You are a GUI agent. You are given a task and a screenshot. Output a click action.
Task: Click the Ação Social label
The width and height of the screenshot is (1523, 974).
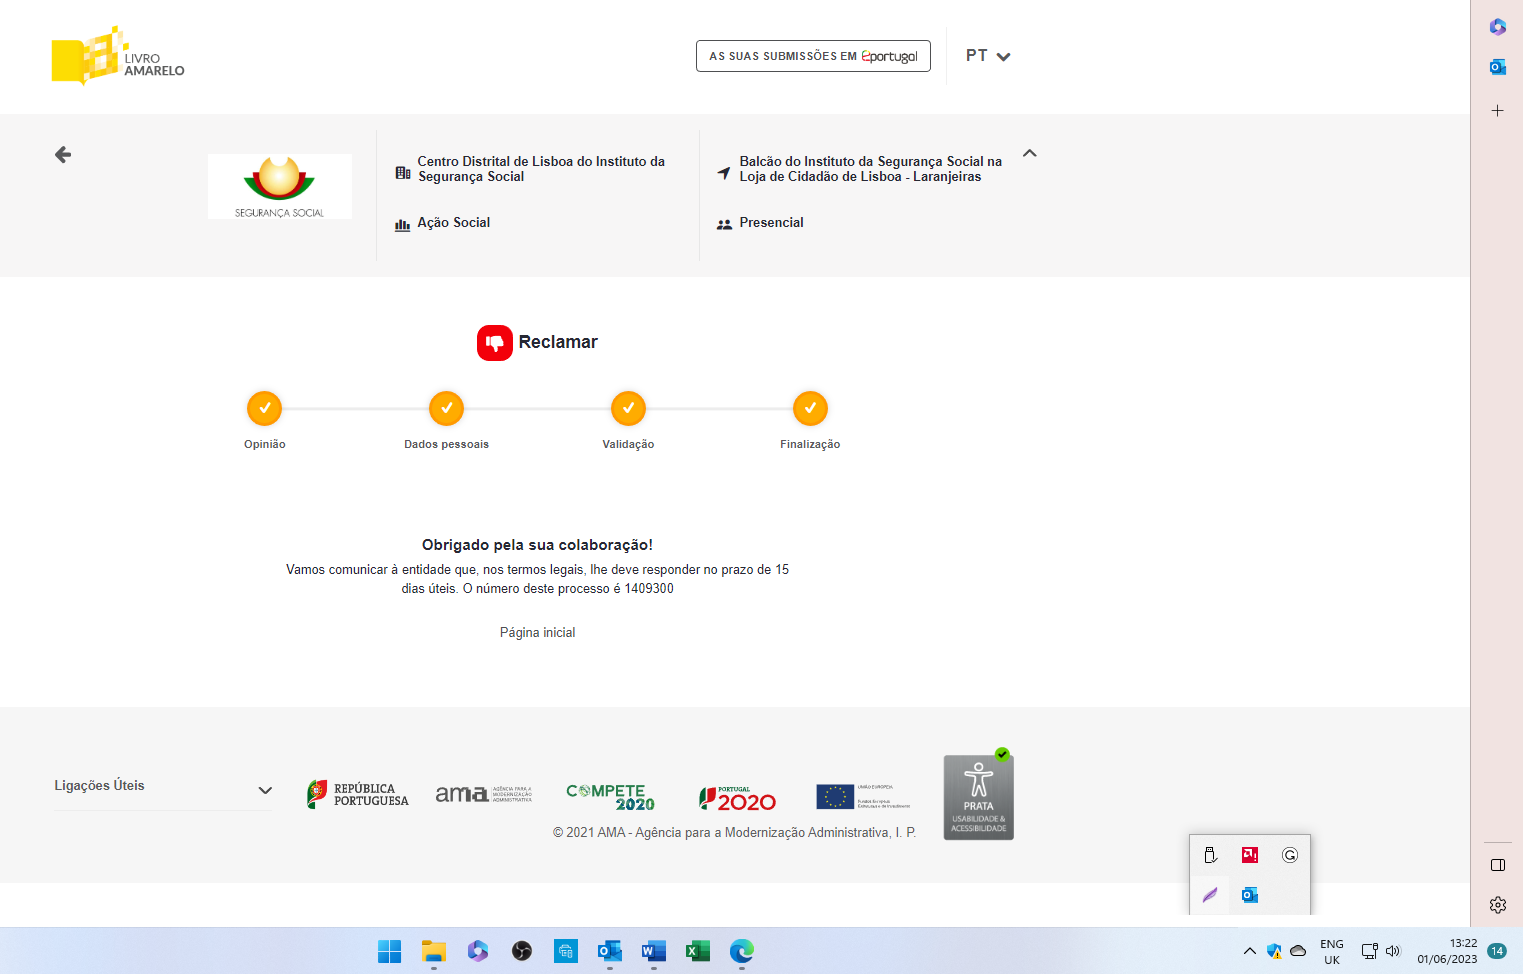click(x=454, y=222)
